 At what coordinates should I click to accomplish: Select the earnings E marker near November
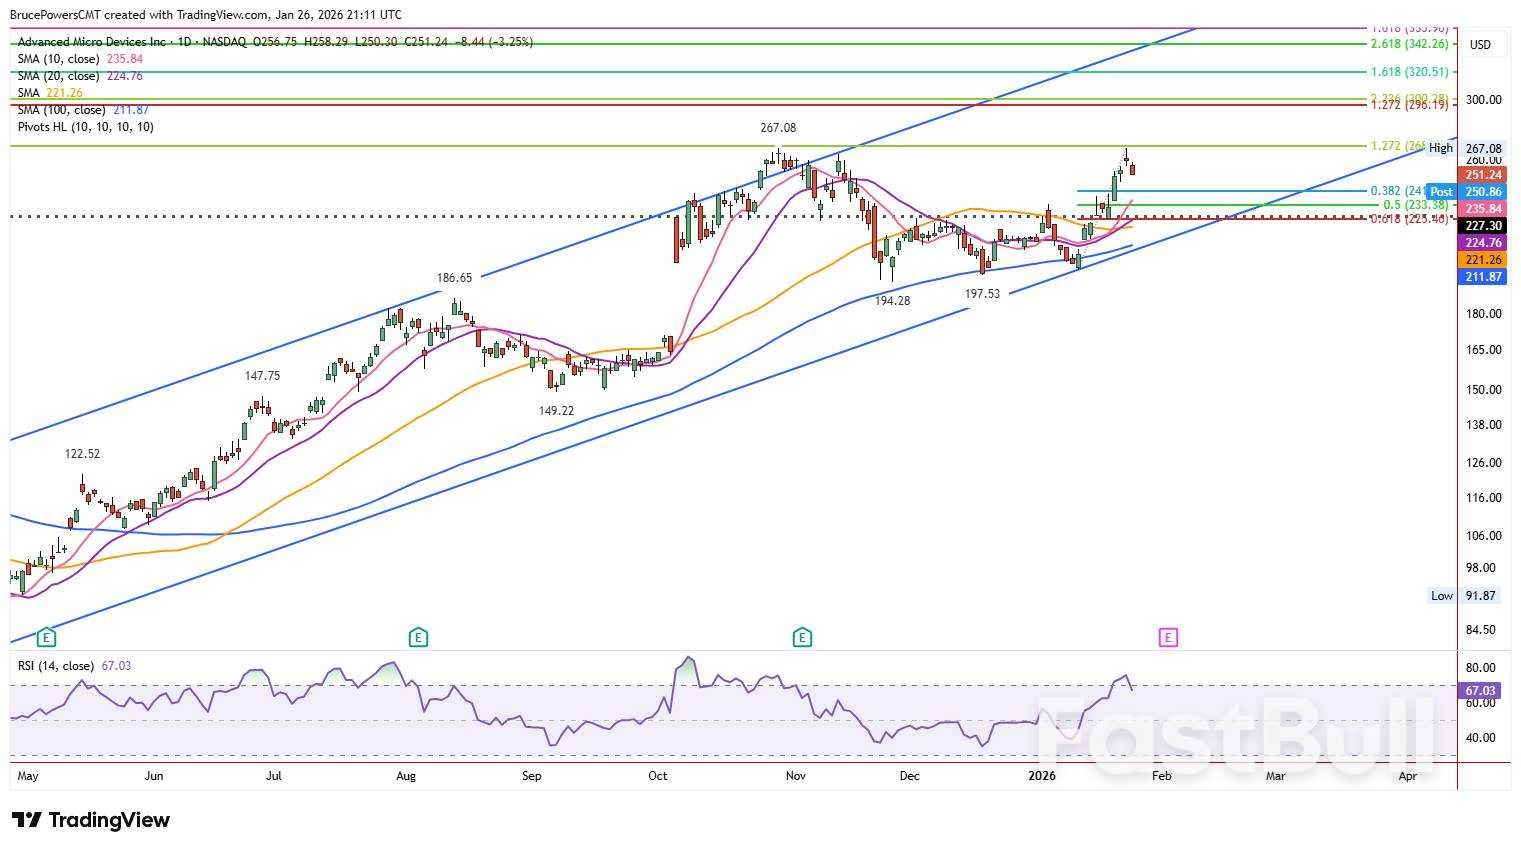coord(802,637)
